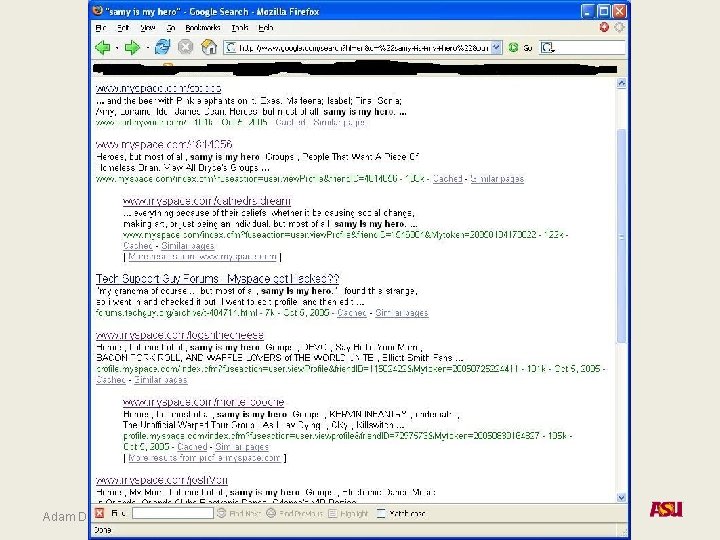Click the Find Previous icon button
This screenshot has height=540, width=720.
click(271, 513)
